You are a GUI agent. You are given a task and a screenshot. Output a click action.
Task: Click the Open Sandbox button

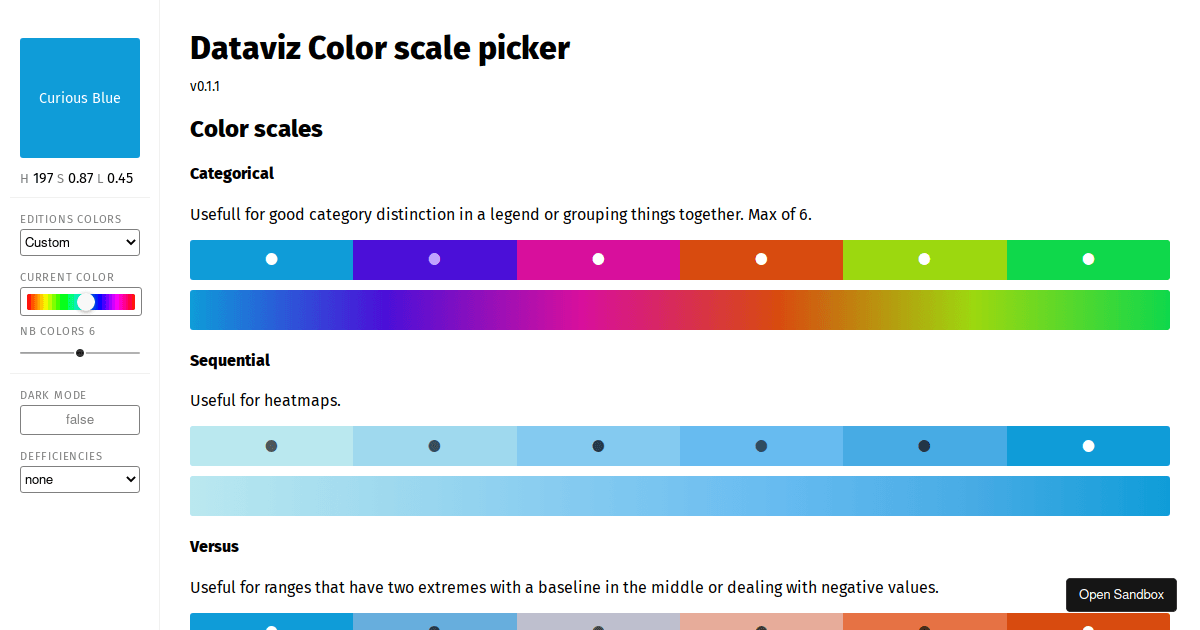click(x=1121, y=594)
